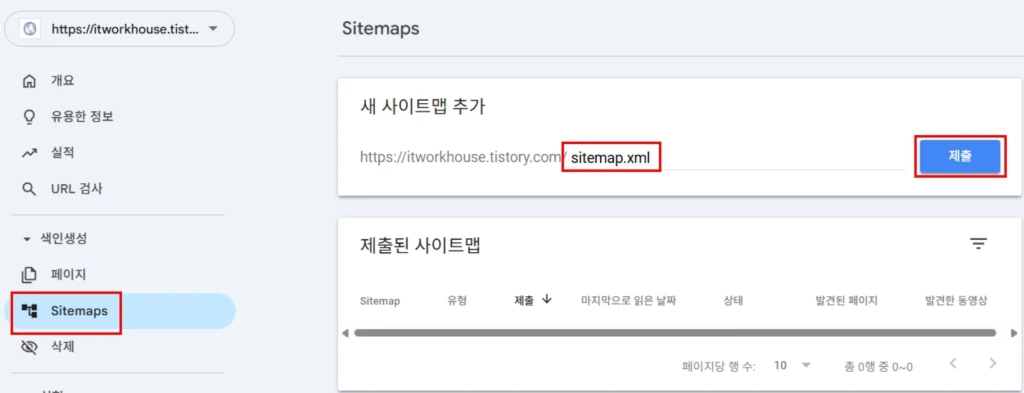This screenshot has width=1024, height=393.
Task: Click the sitemap tree icon in sidebar
Action: click(x=29, y=311)
